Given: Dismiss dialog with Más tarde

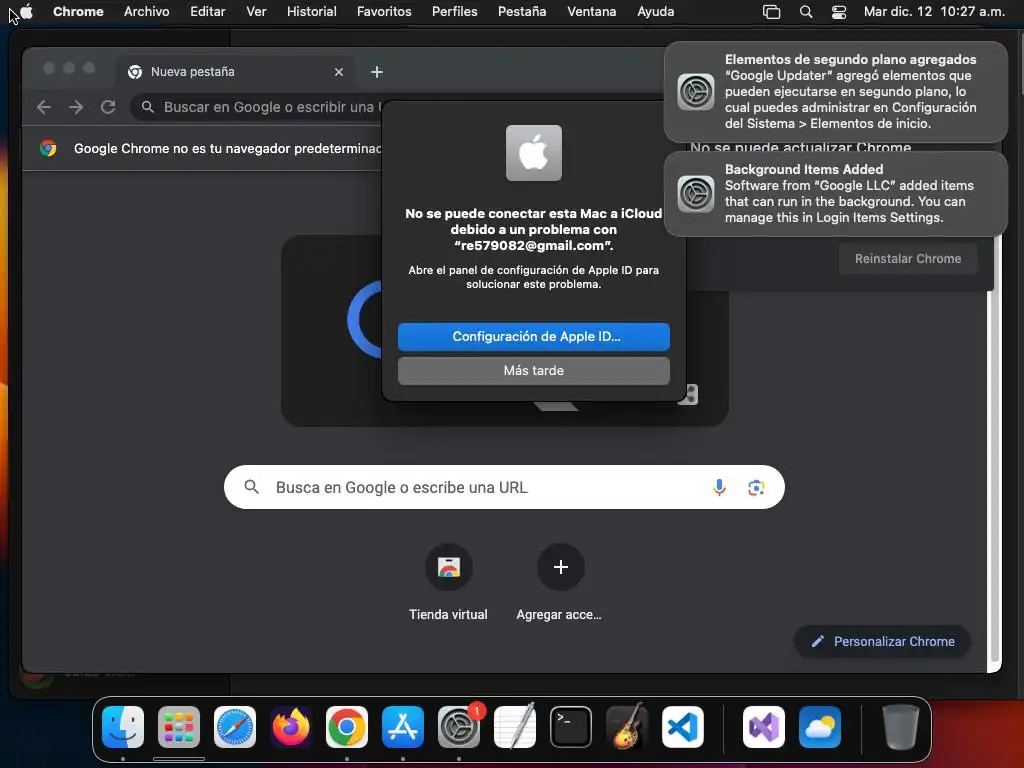Looking at the screenshot, I should pos(534,370).
